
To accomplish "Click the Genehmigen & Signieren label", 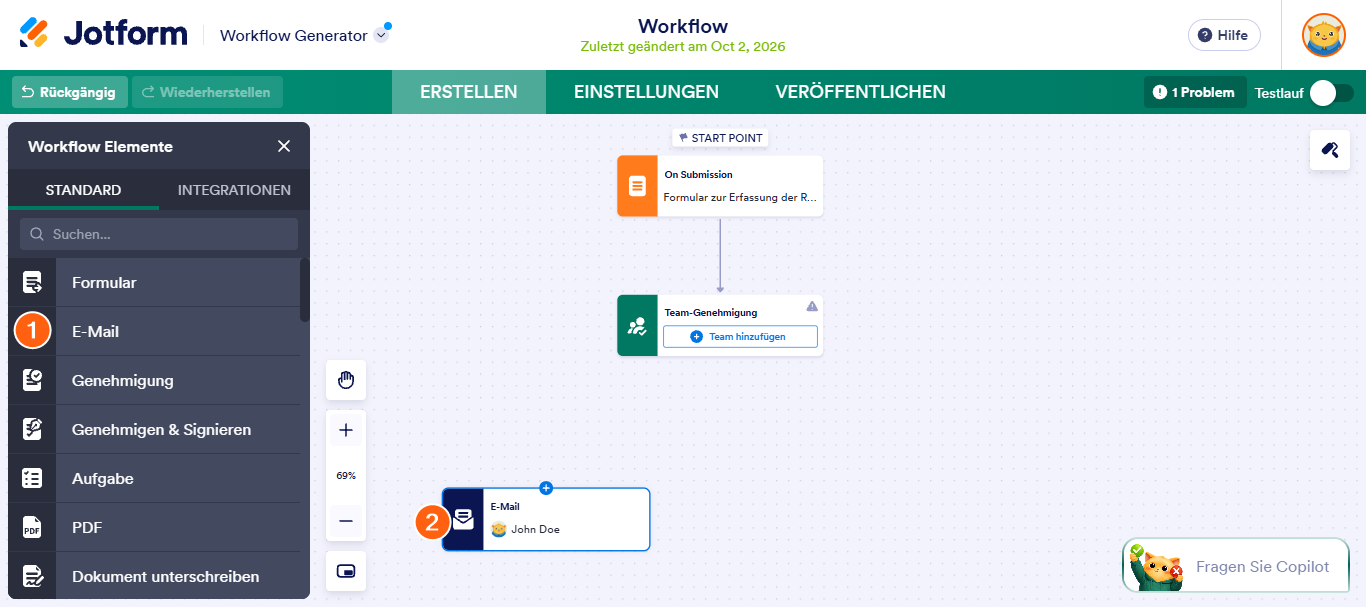I will (162, 429).
